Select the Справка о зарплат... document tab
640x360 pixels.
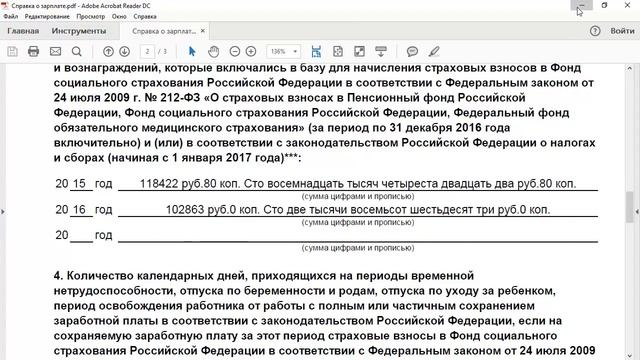click(x=164, y=31)
